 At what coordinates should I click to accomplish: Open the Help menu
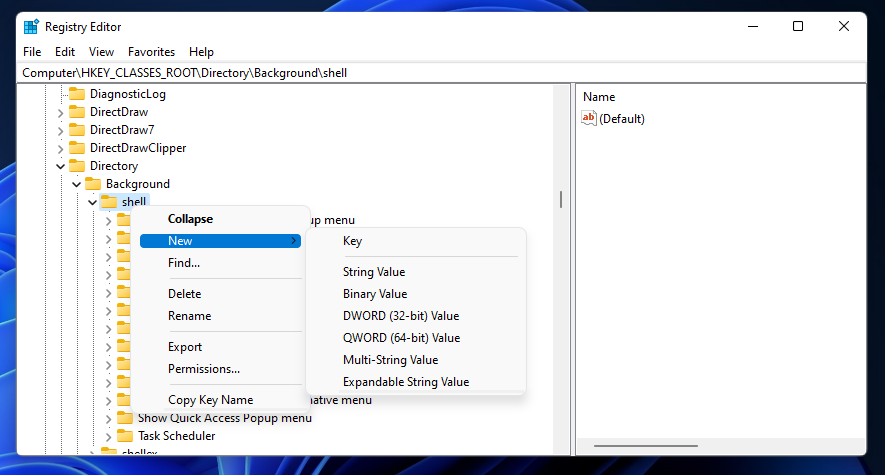[201, 52]
